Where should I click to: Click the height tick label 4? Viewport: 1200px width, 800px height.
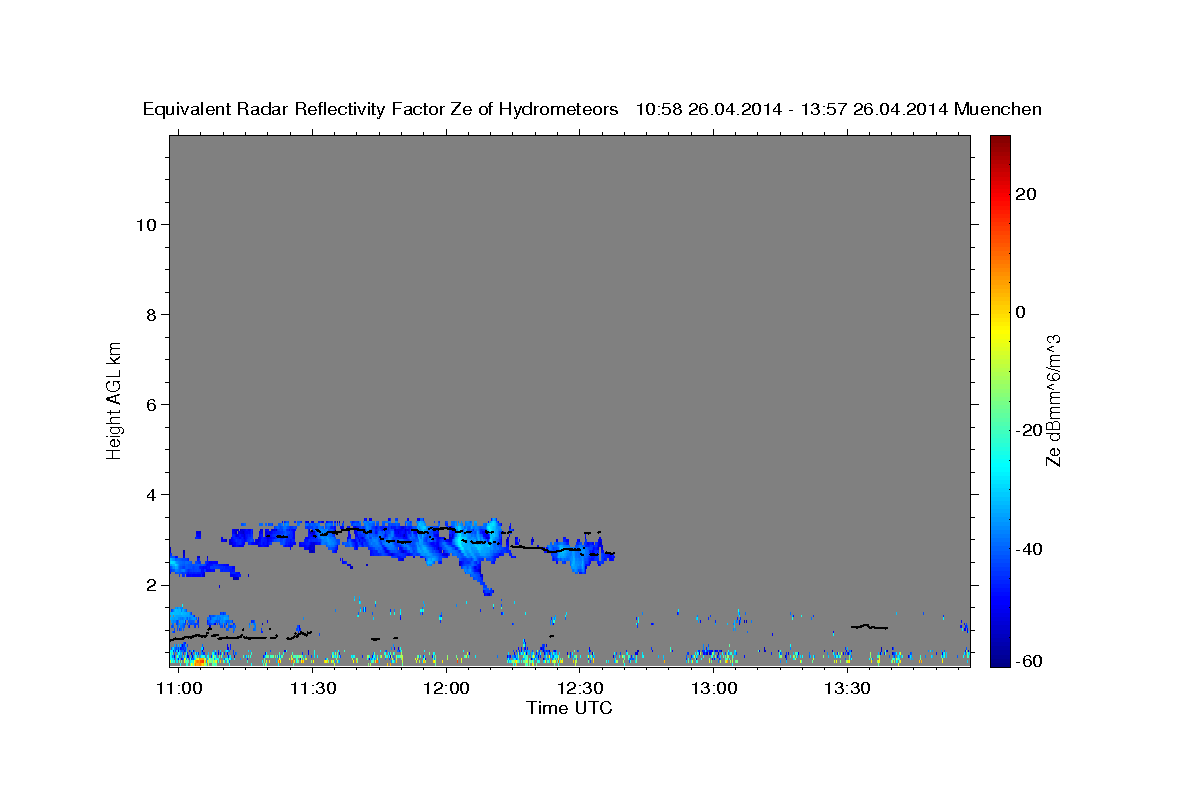click(x=152, y=495)
